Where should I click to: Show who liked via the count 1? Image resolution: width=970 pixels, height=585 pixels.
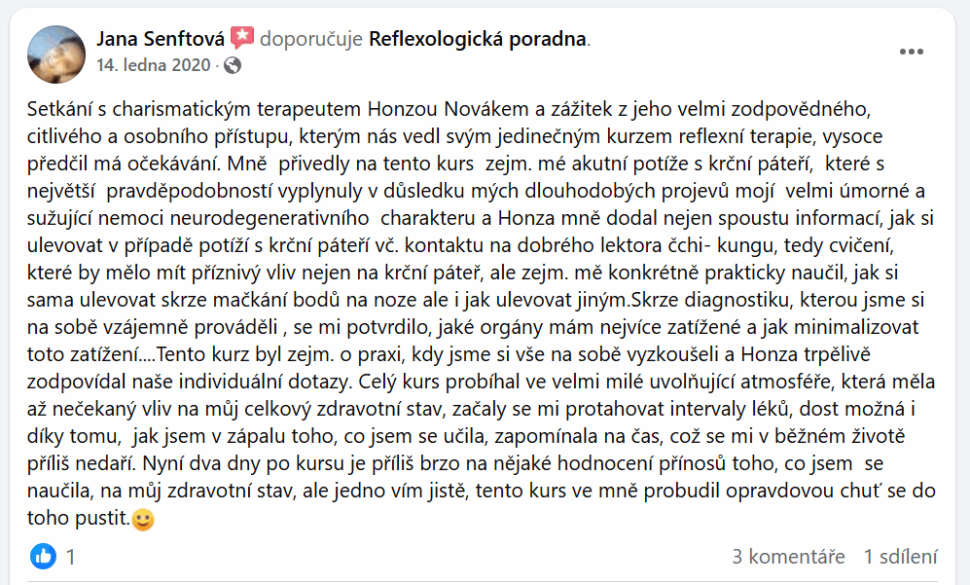click(x=71, y=557)
